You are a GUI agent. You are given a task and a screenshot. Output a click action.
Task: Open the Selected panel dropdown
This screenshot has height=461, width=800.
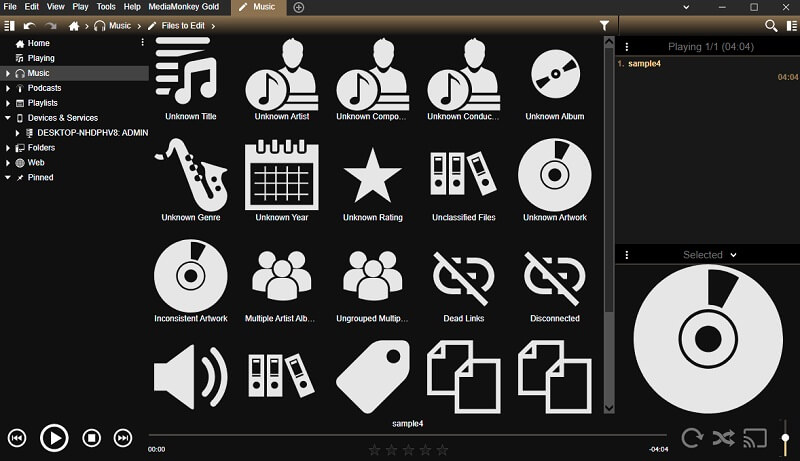733,255
